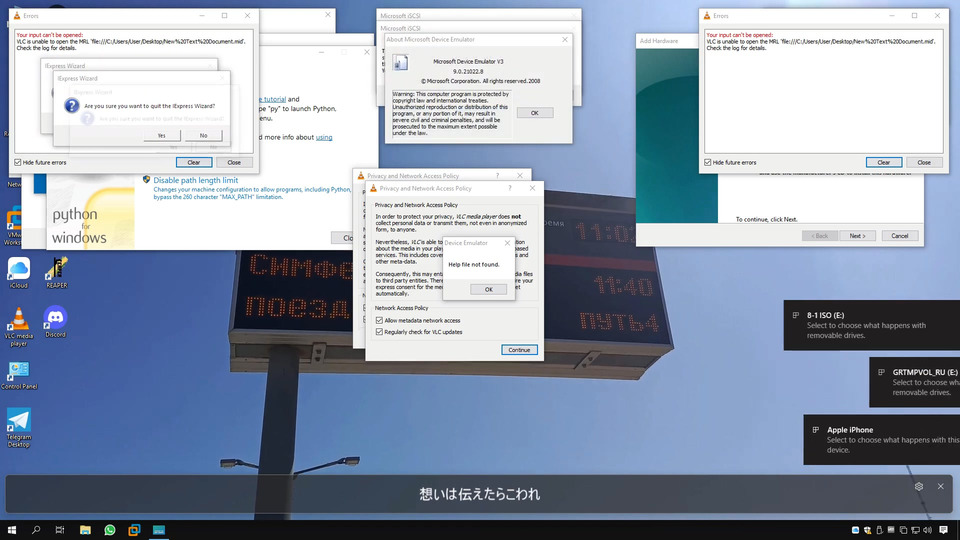Click Clear in the right Errors window
The image size is (960, 540).
coord(883,162)
